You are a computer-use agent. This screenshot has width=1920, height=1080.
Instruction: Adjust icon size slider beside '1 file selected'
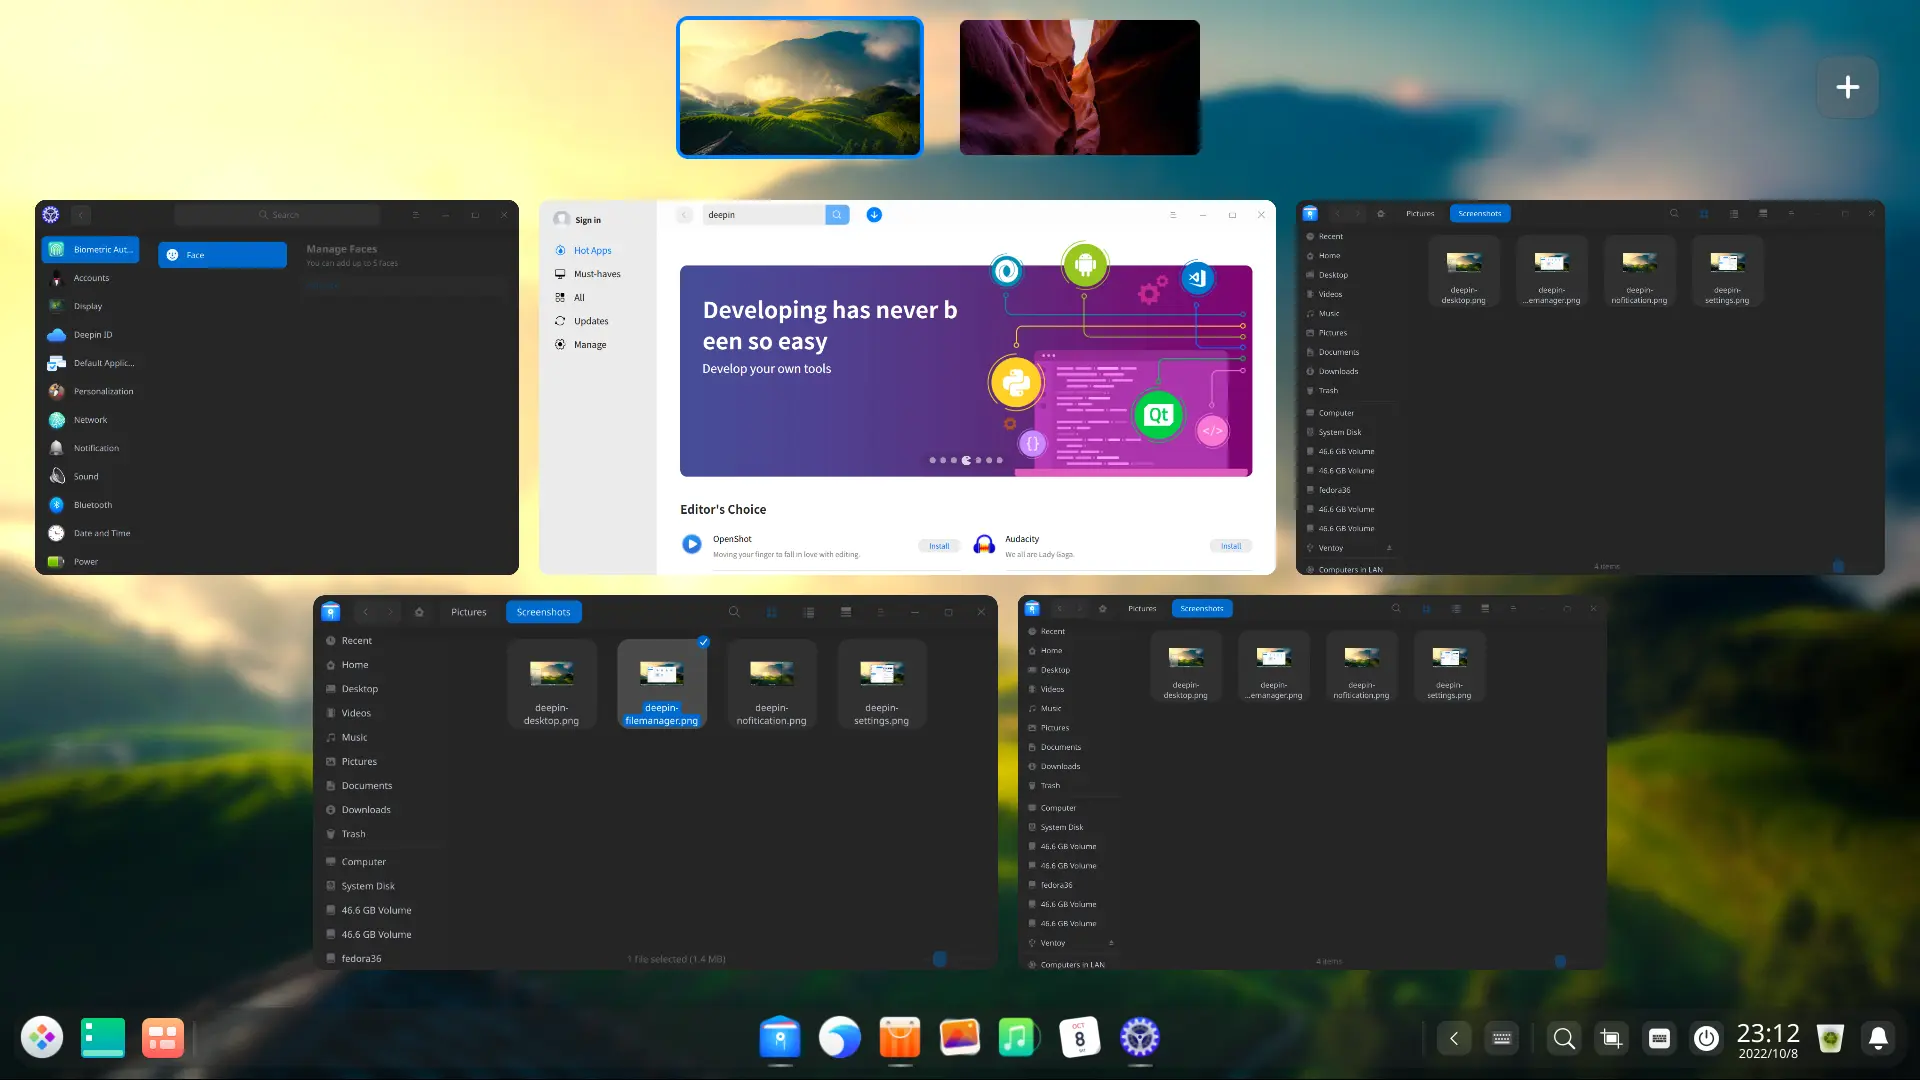[x=941, y=959]
